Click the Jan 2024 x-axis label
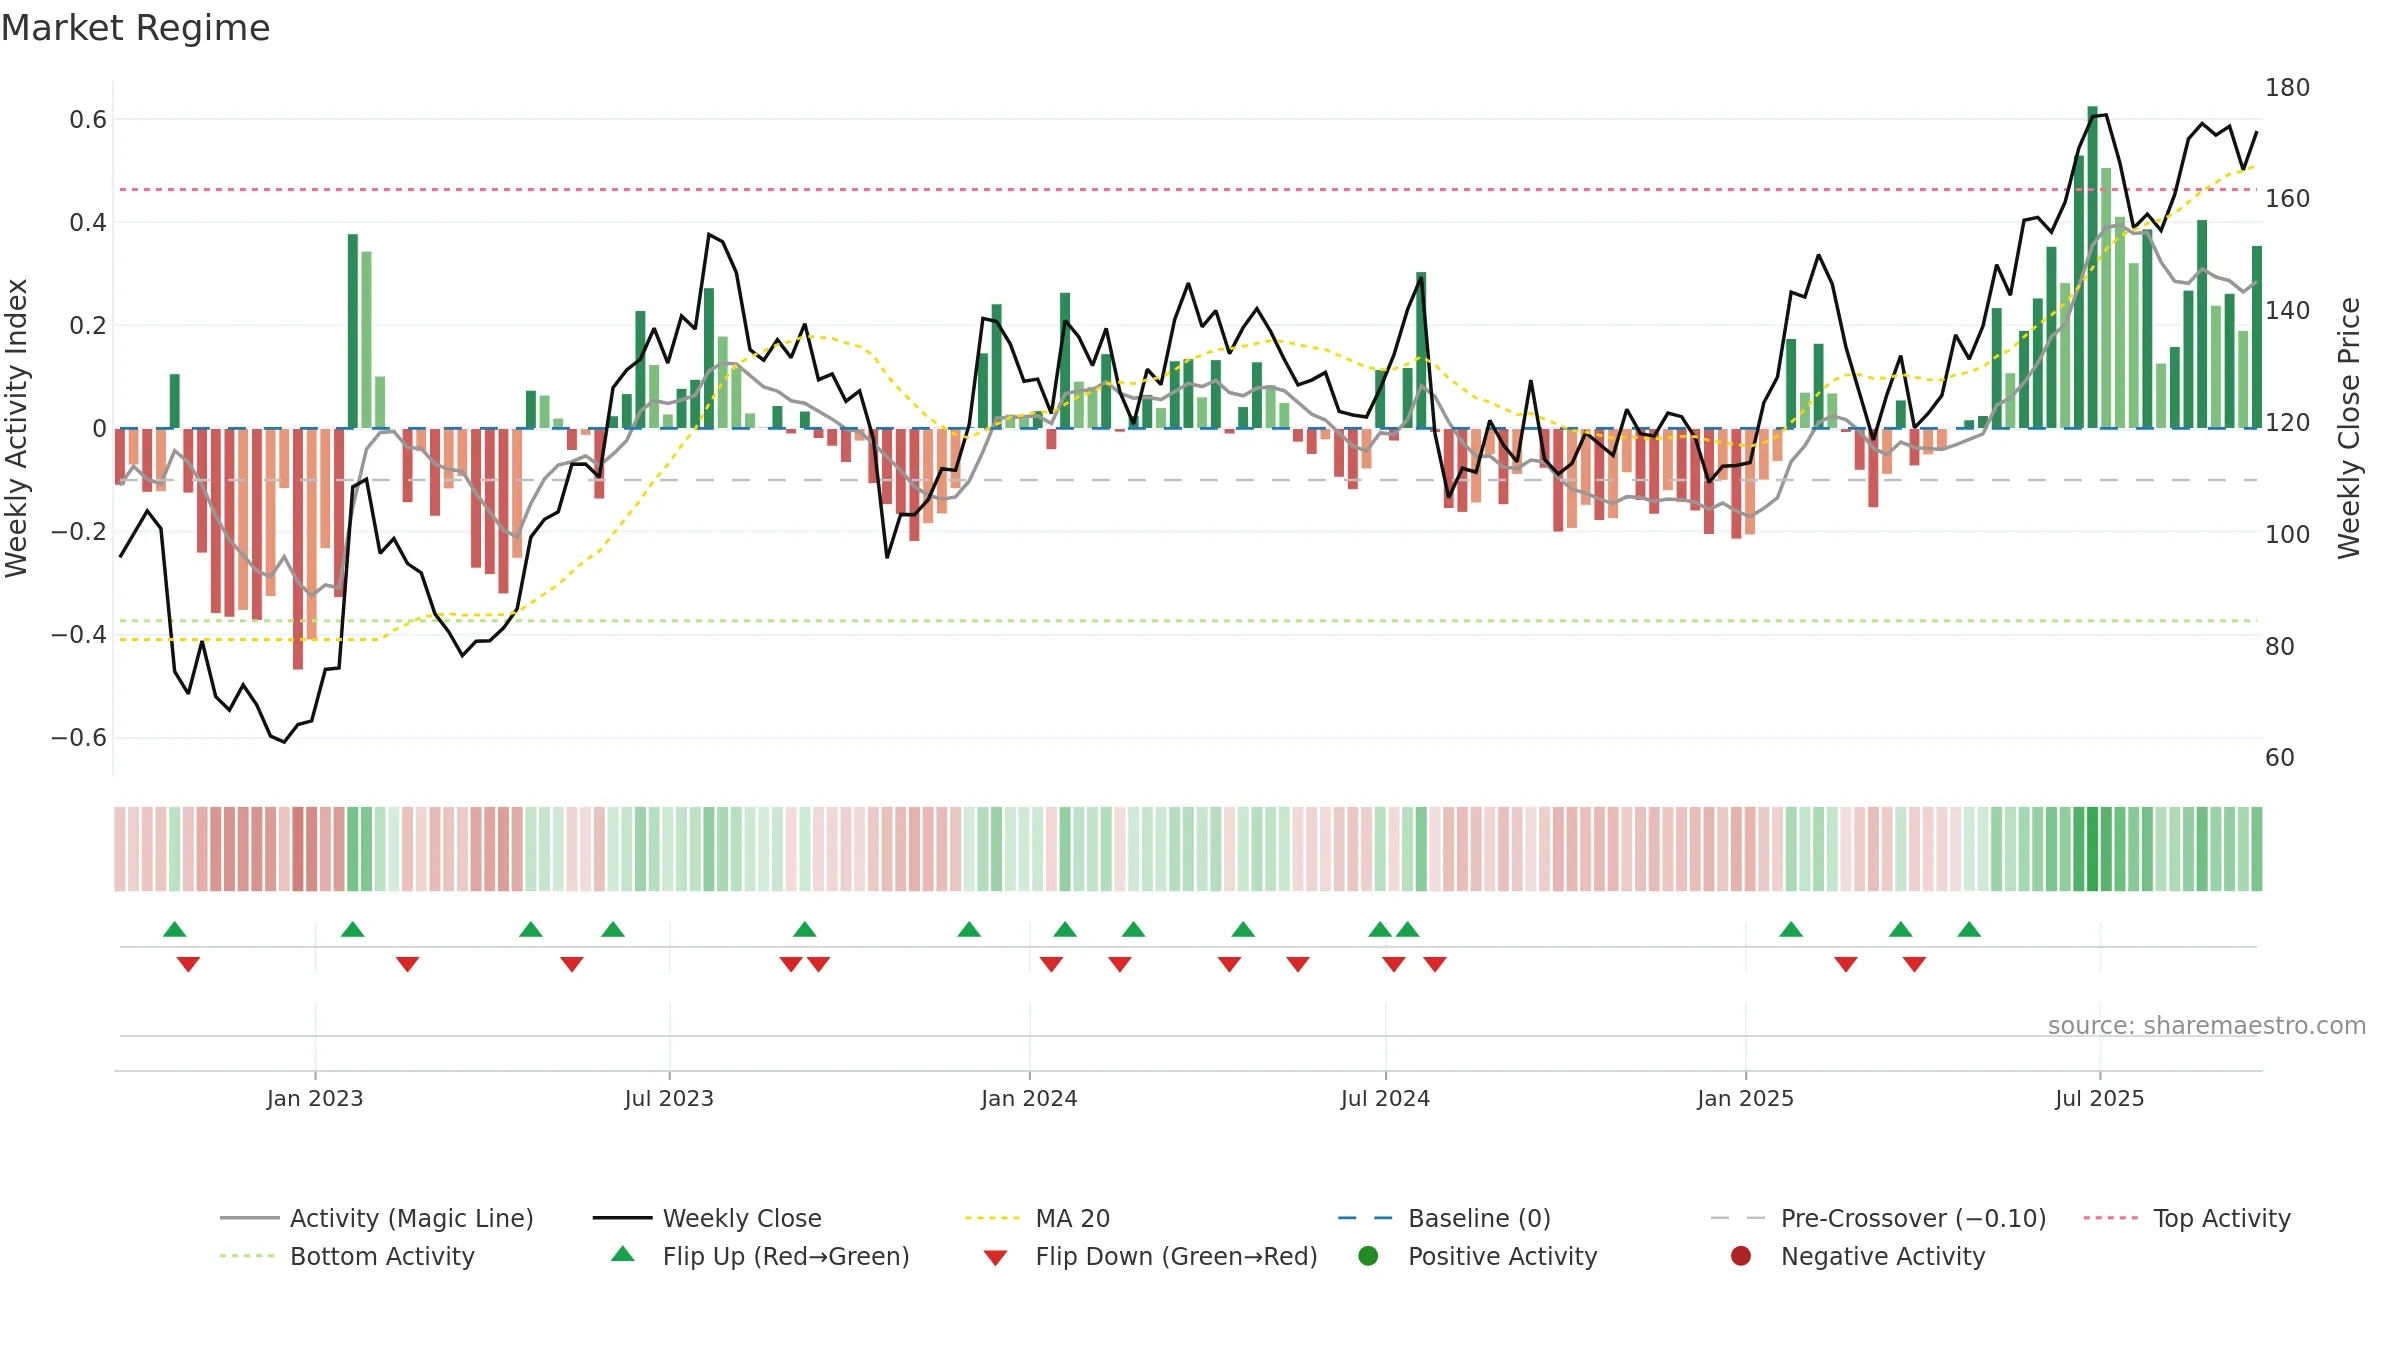2400x1350 pixels. point(1029,1098)
